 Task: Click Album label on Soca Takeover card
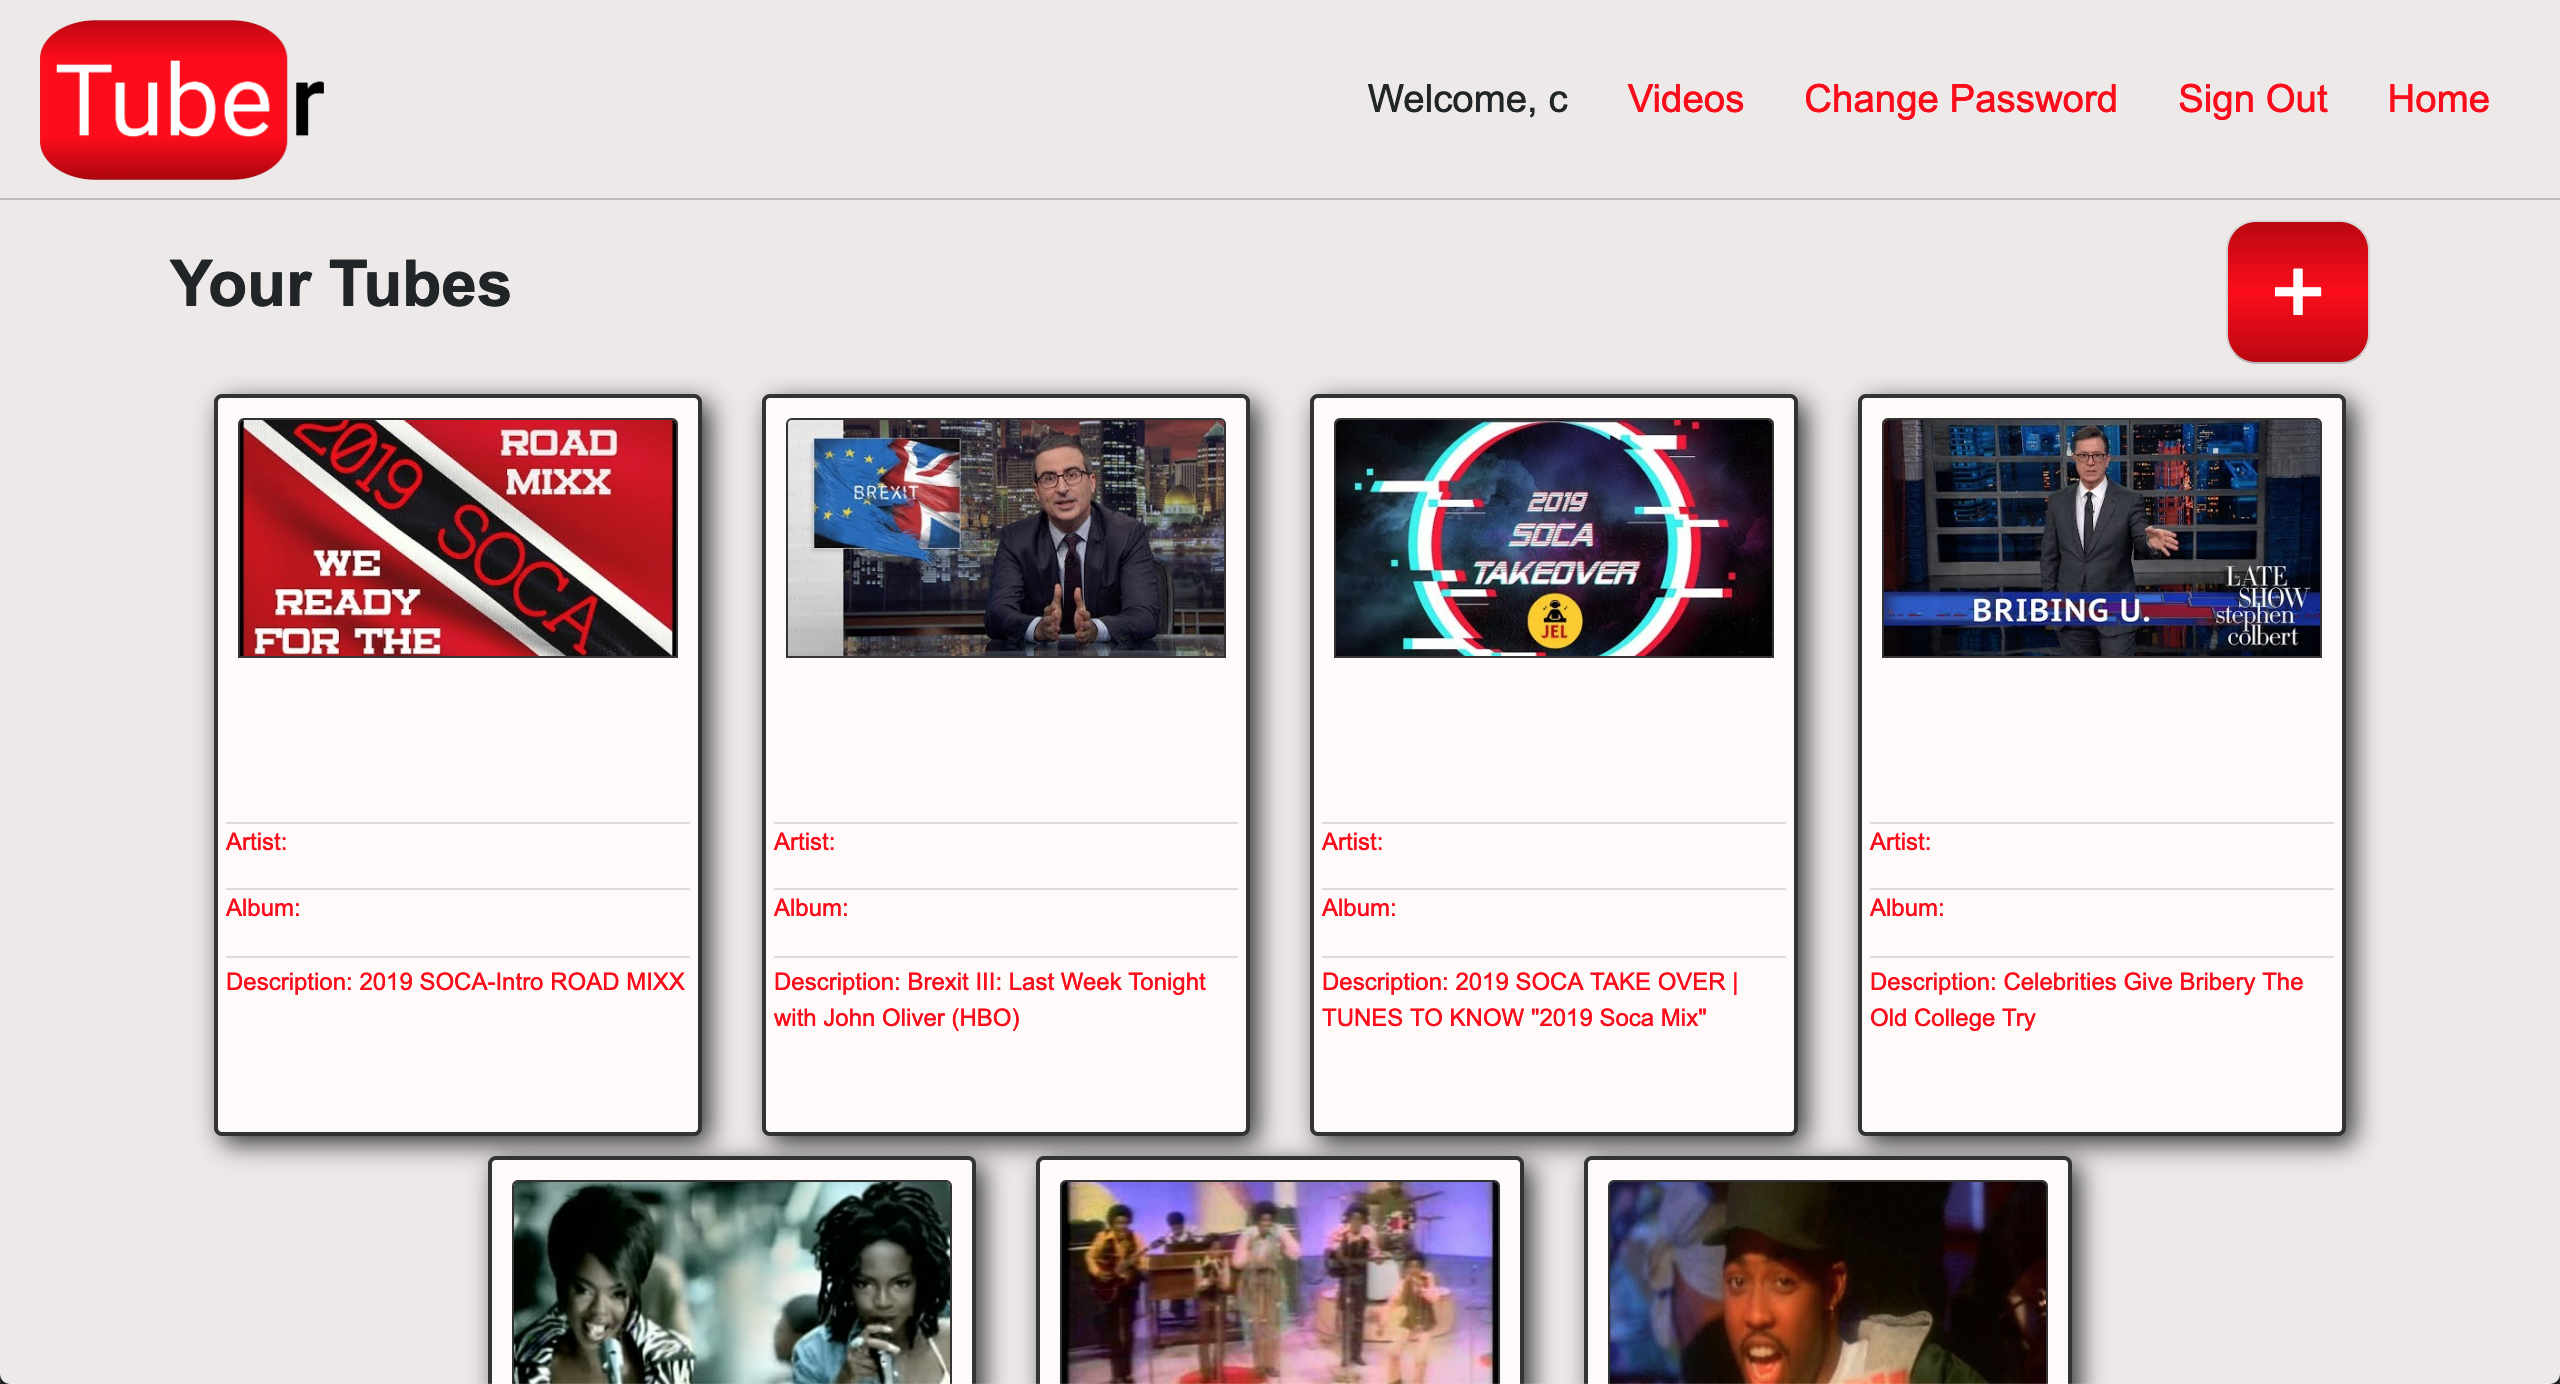1359,908
